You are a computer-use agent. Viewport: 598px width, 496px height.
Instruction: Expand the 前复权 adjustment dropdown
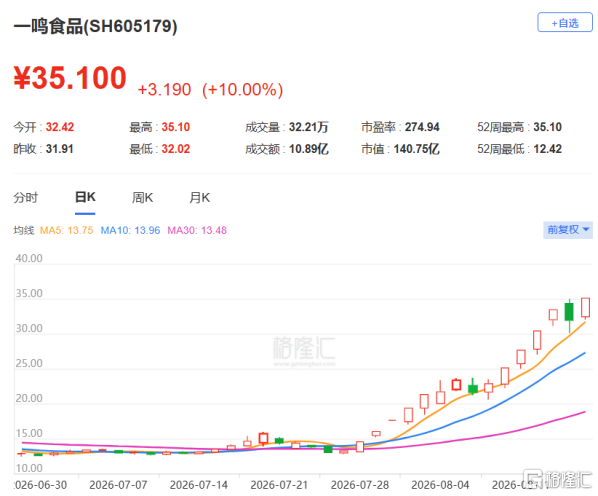click(x=568, y=230)
